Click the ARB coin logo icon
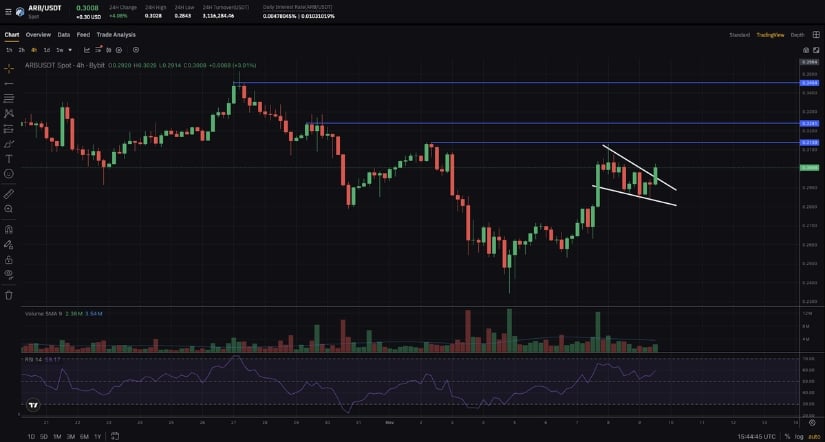Screen dimensions: 825x442 pyautogui.click(x=20, y=12)
